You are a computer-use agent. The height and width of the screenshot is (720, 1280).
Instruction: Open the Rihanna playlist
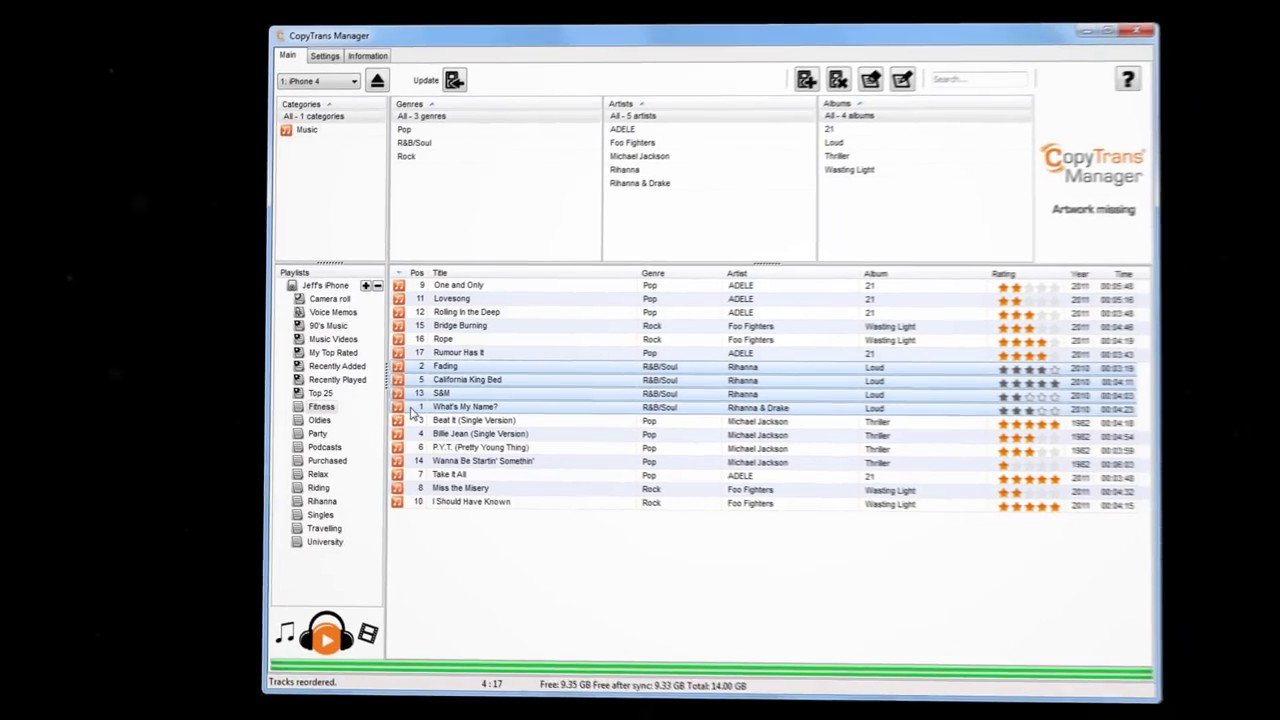click(x=322, y=501)
